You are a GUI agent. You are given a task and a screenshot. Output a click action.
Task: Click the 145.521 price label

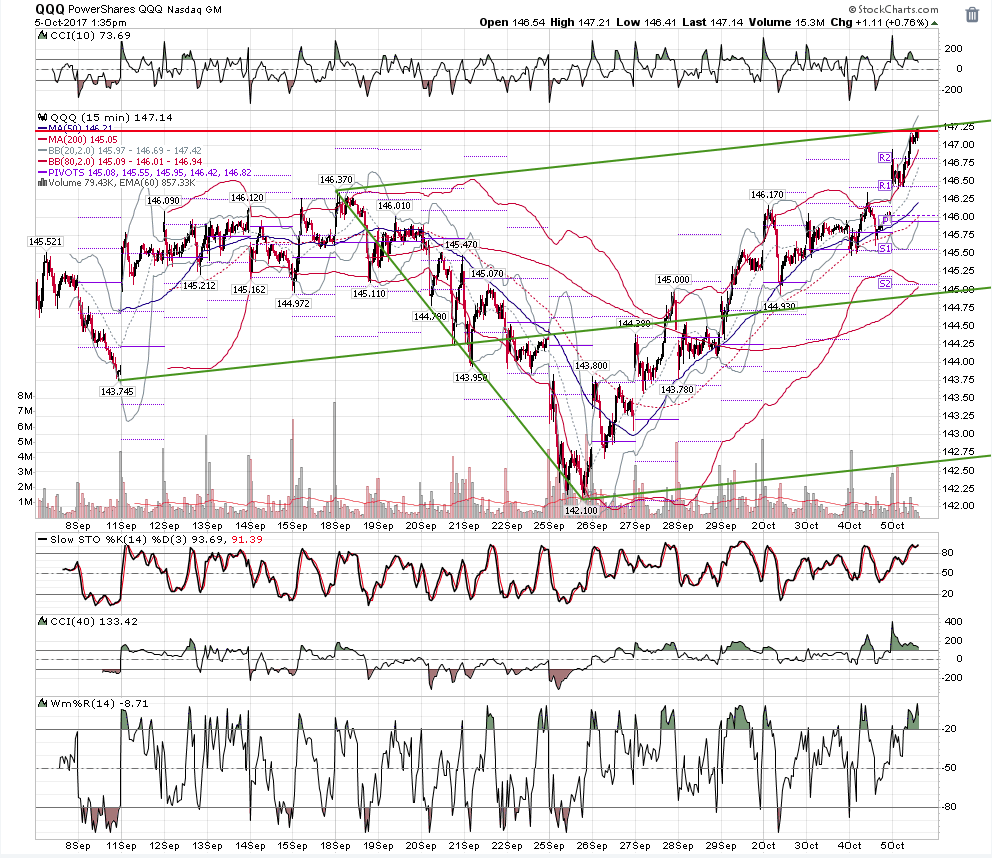point(46,242)
